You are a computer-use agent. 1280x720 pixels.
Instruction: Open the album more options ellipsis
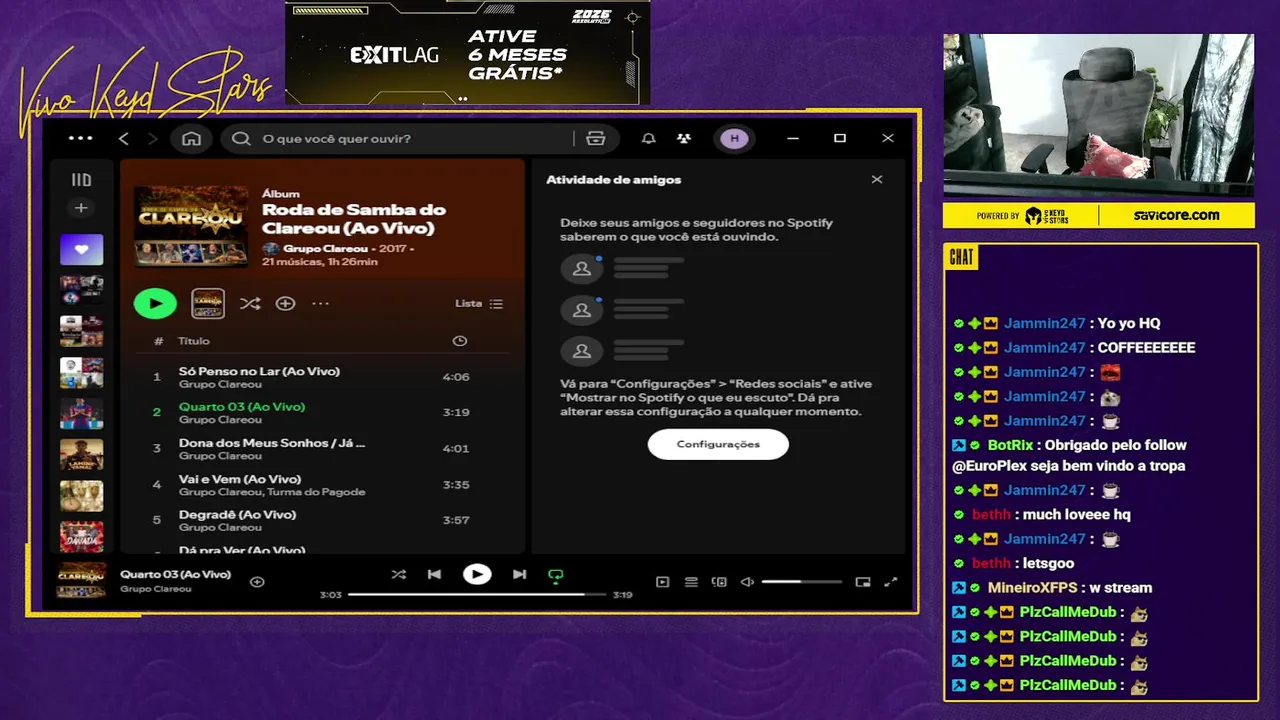coord(320,303)
